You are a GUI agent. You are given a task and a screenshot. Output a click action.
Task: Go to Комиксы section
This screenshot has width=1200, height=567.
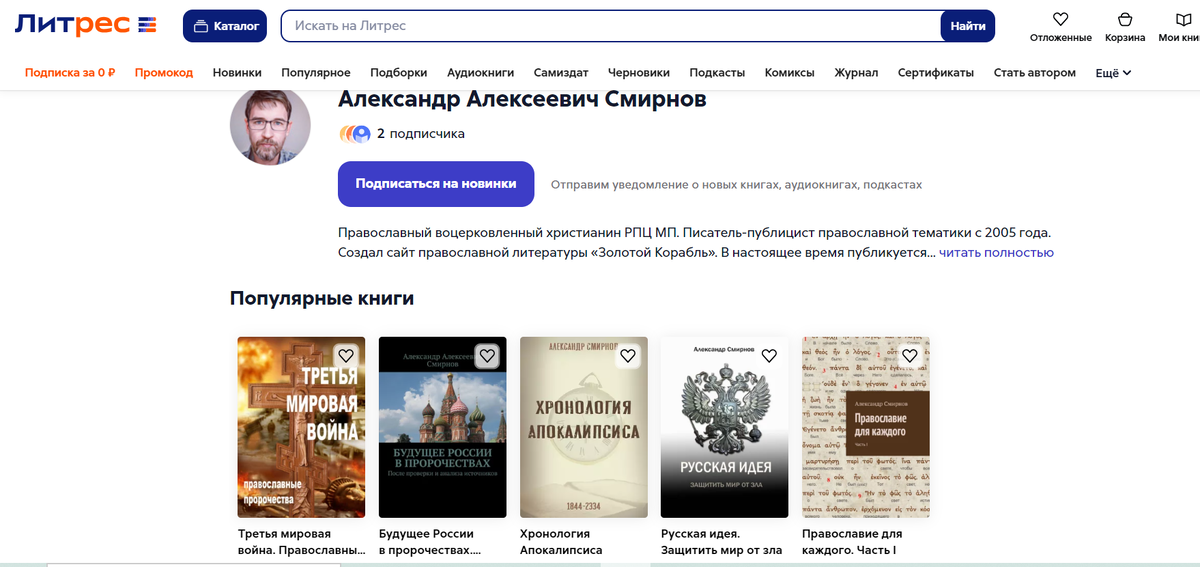(x=790, y=73)
